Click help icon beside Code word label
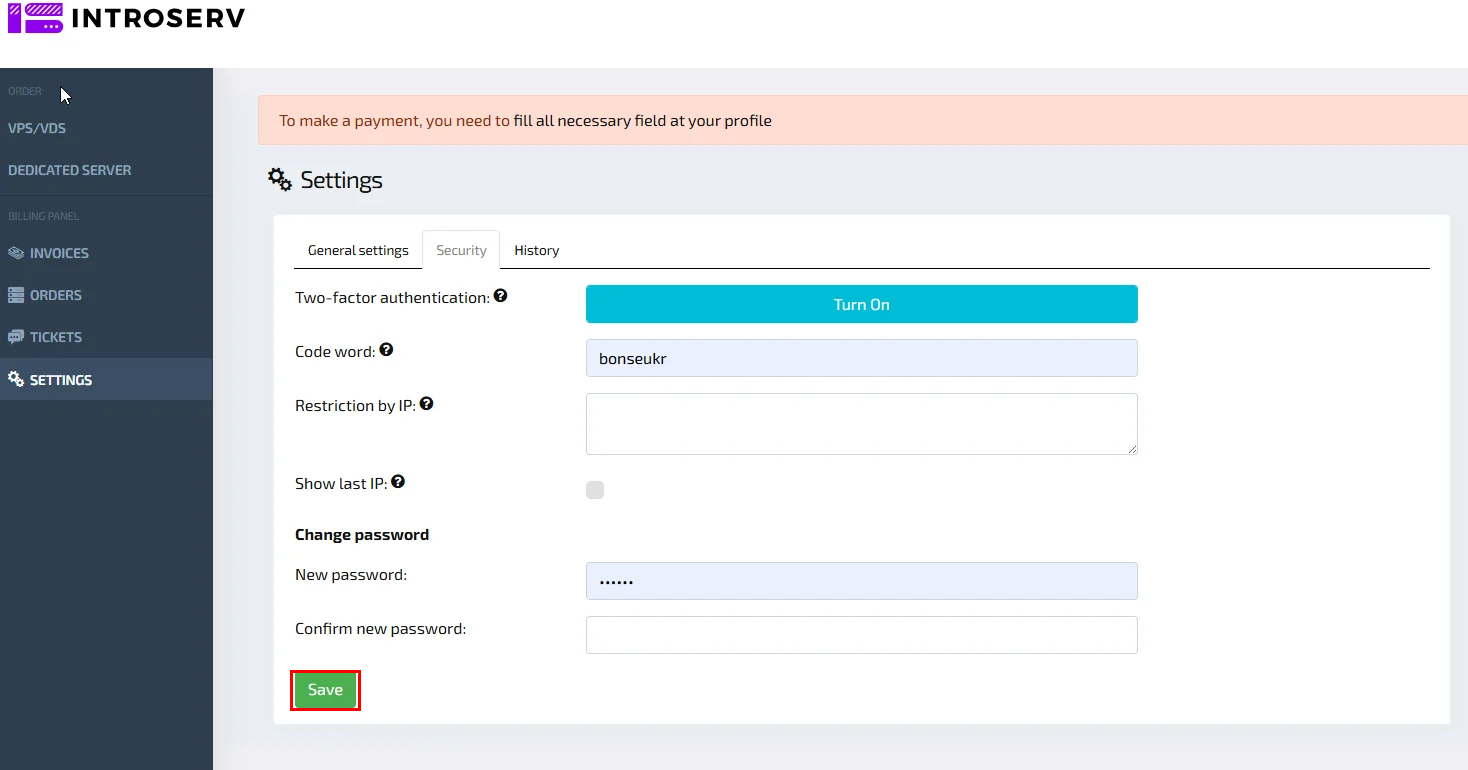The image size is (1468, 770). 386,350
